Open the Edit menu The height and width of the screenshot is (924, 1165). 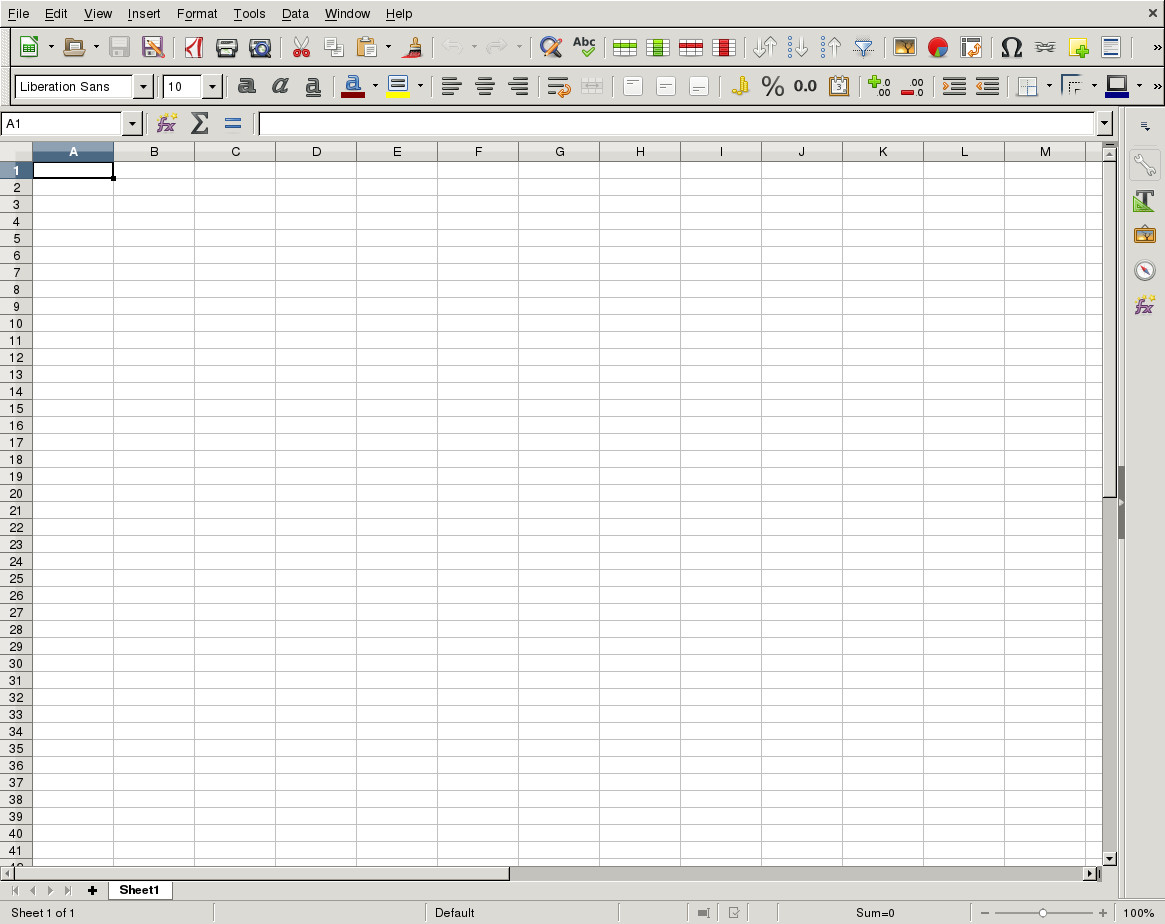tap(56, 13)
